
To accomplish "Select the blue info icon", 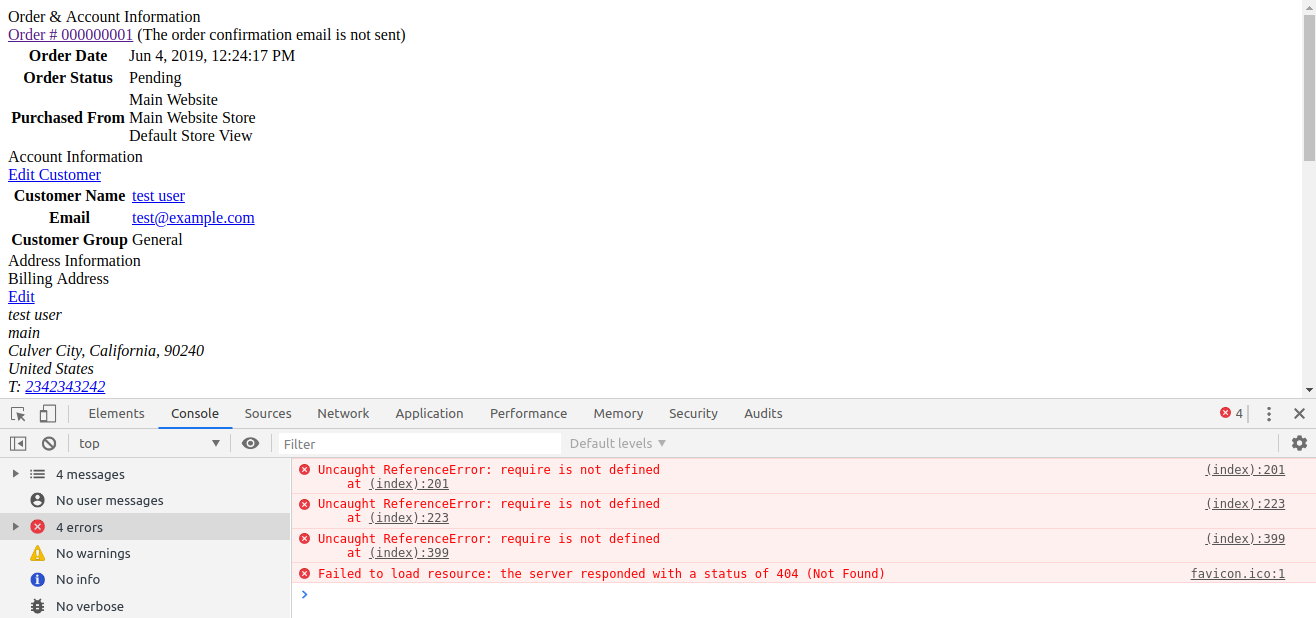I will pos(37,580).
